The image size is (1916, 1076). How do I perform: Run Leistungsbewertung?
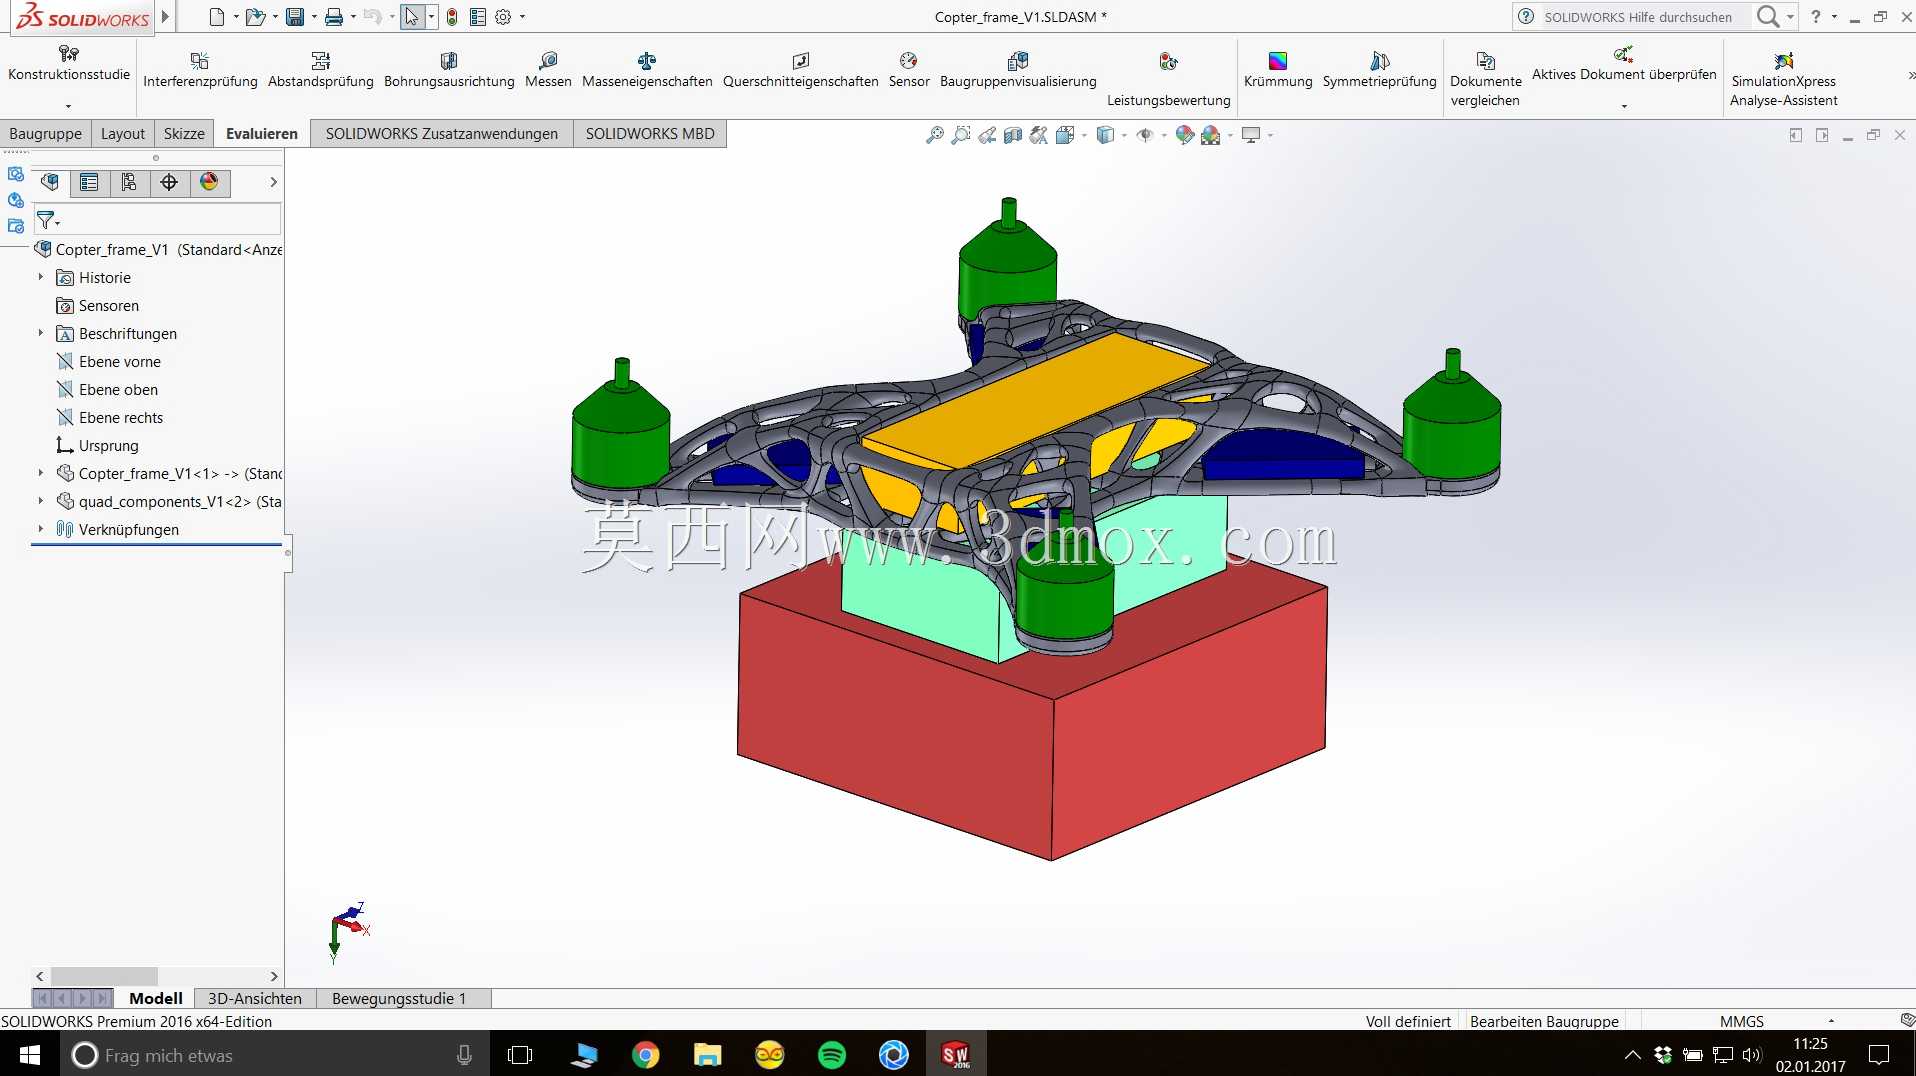pos(1168,79)
